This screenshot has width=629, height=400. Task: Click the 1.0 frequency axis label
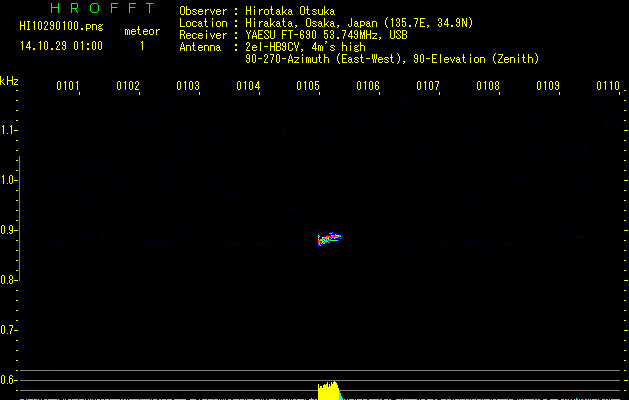pos(8,180)
